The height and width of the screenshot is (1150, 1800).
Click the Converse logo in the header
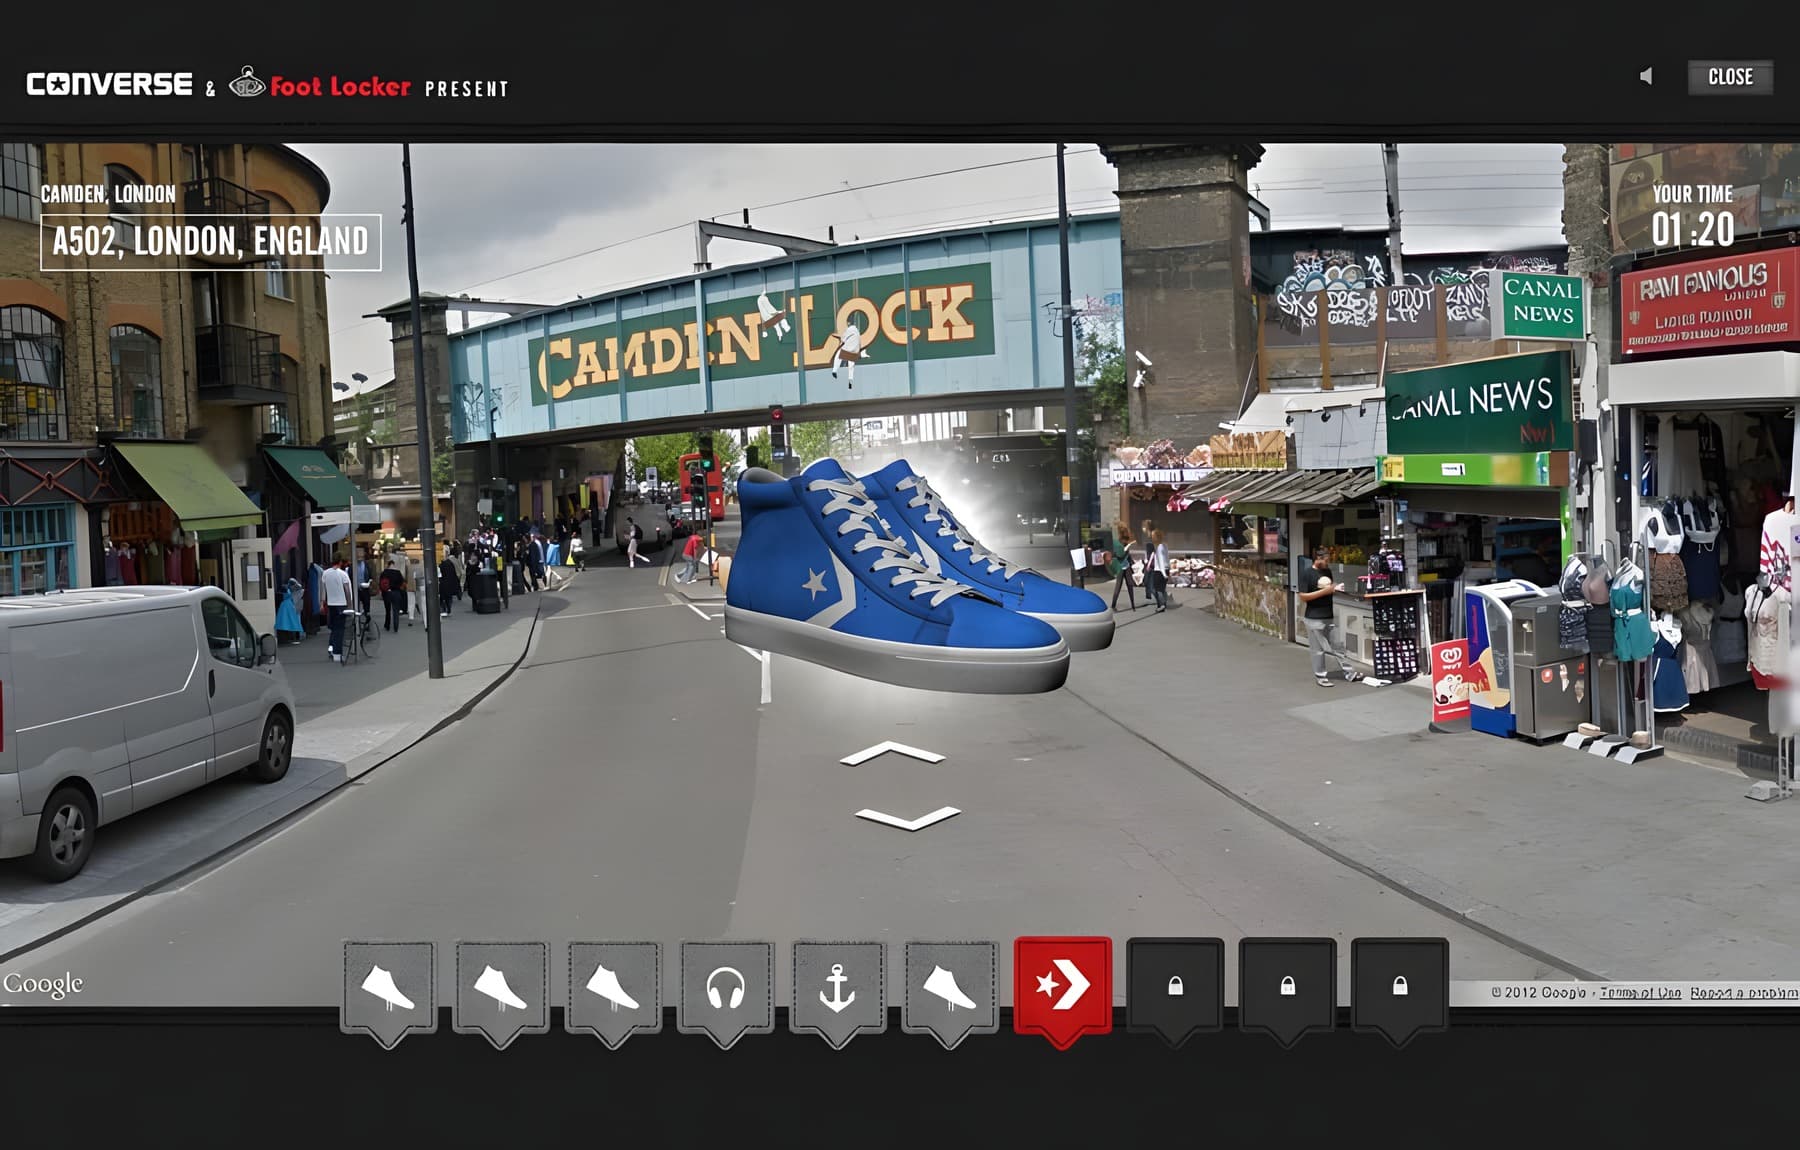110,84
